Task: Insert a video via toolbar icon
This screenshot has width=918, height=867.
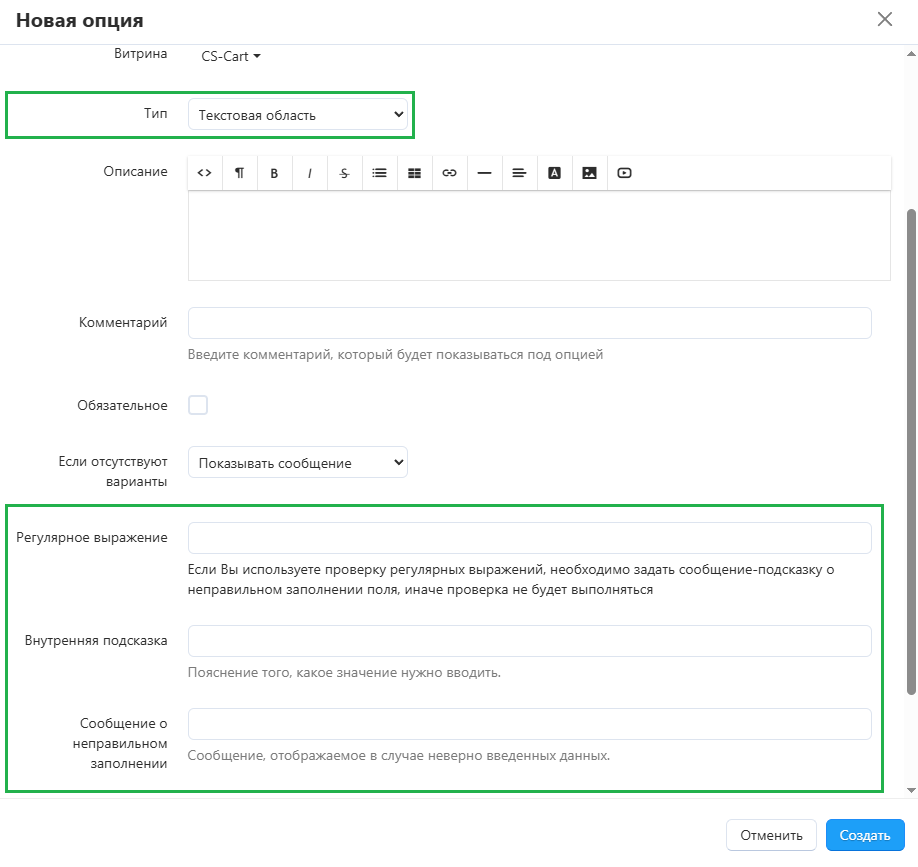Action: (x=624, y=173)
